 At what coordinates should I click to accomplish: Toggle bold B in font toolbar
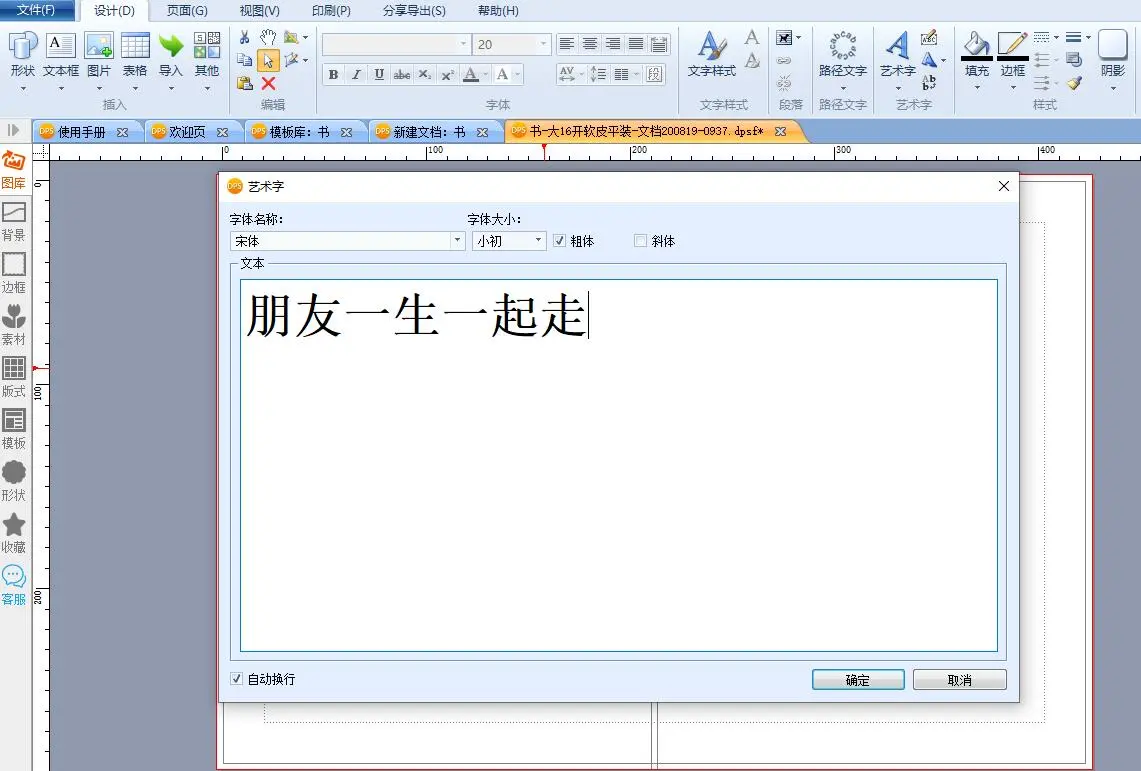click(x=333, y=74)
